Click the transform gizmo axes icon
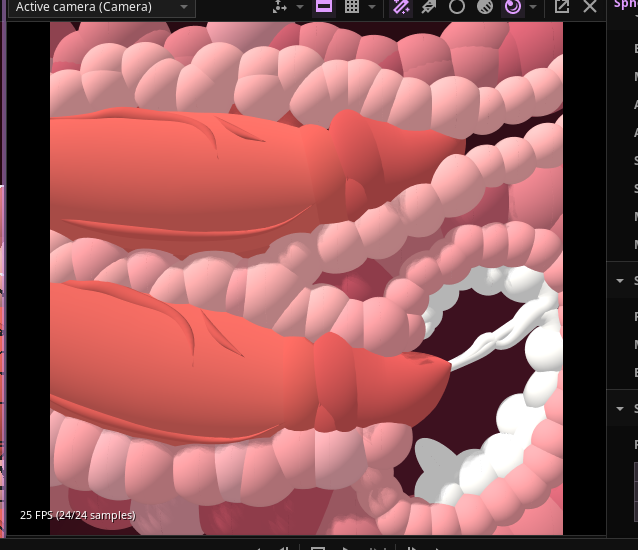 (x=280, y=7)
